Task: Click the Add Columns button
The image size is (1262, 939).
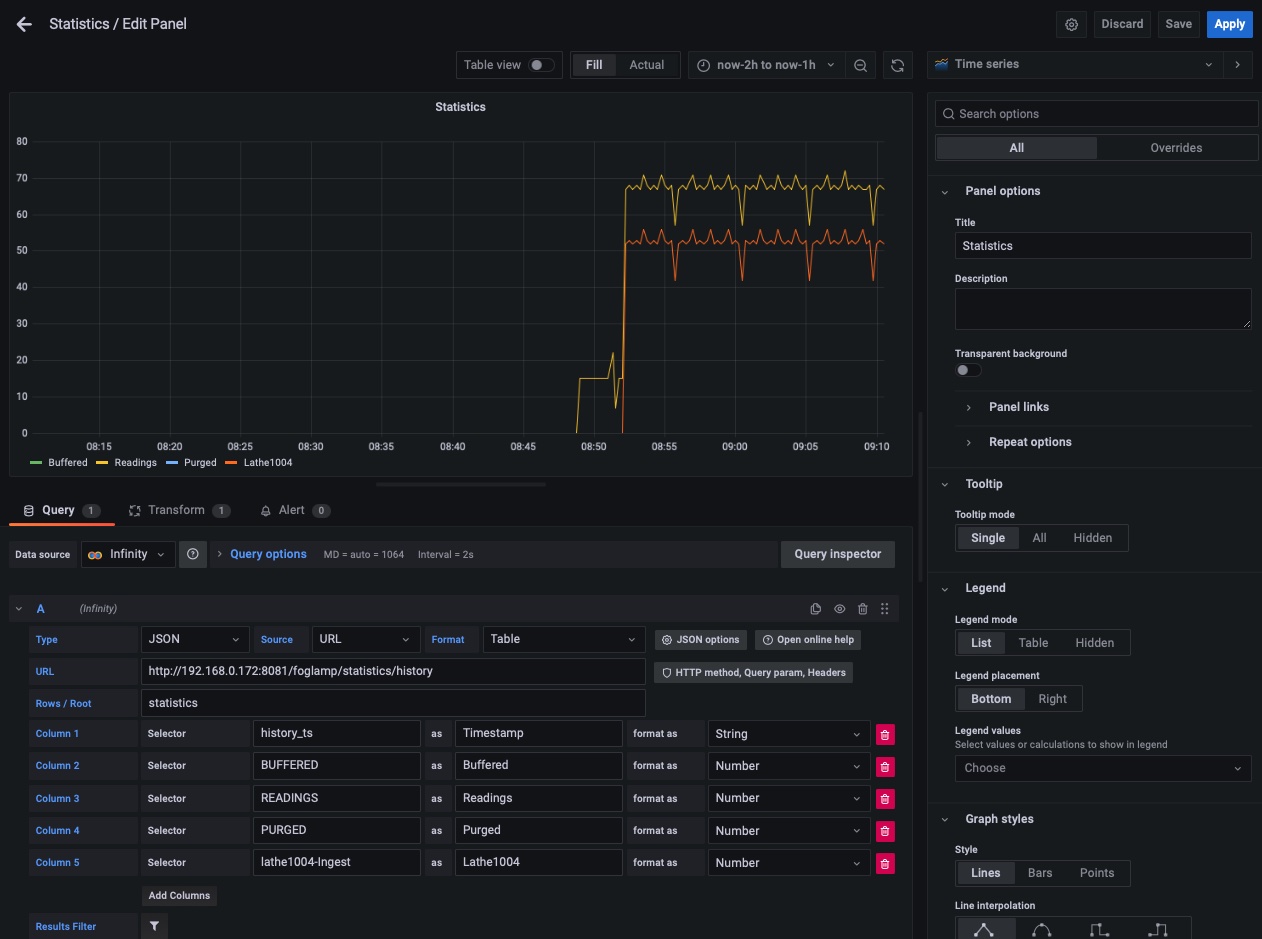Action: 179,896
